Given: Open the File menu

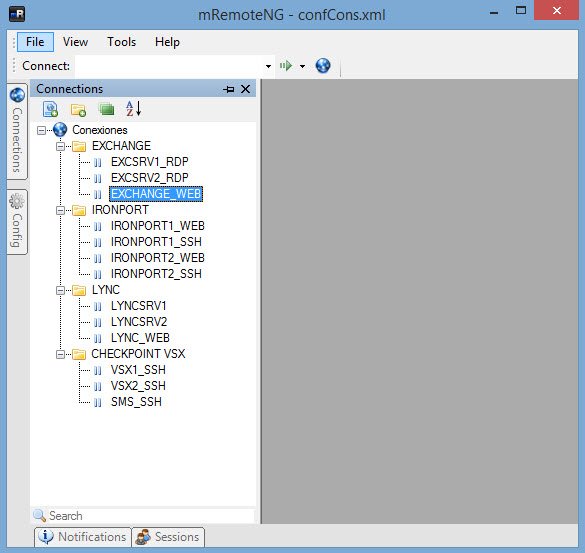Looking at the screenshot, I should (35, 42).
